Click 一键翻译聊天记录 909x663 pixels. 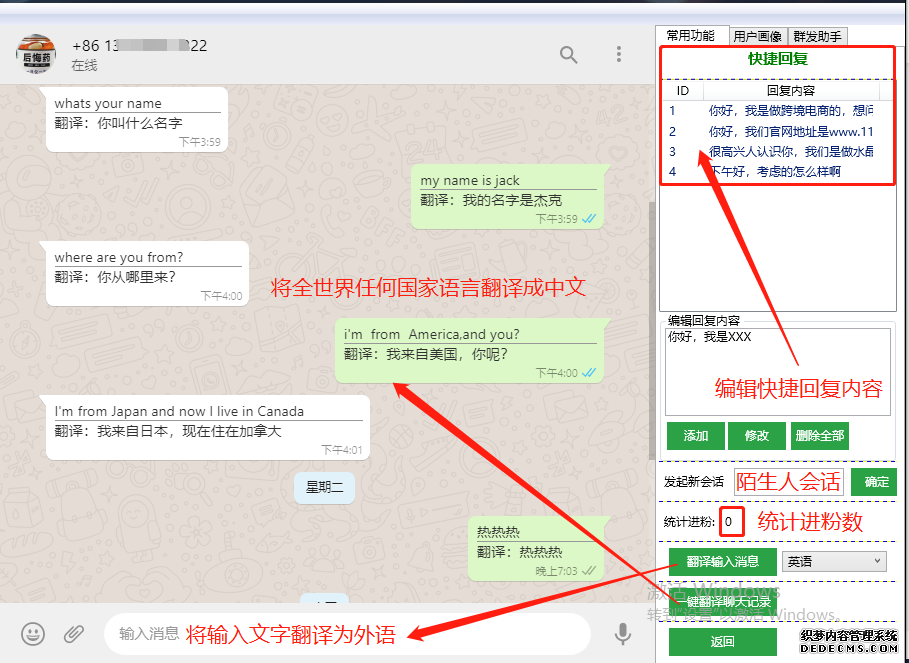pyautogui.click(x=722, y=602)
